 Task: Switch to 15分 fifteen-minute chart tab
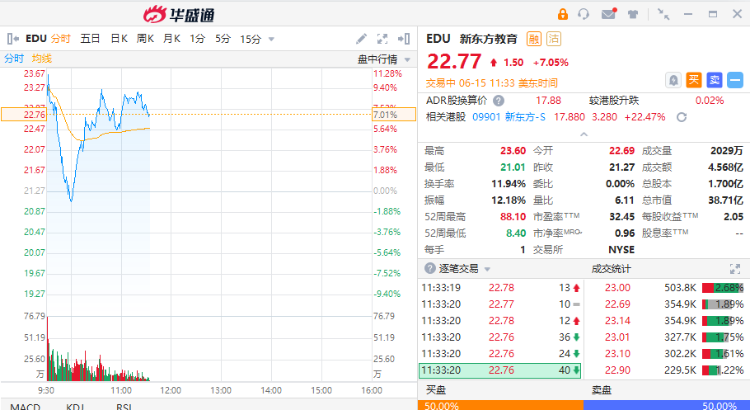tap(251, 39)
